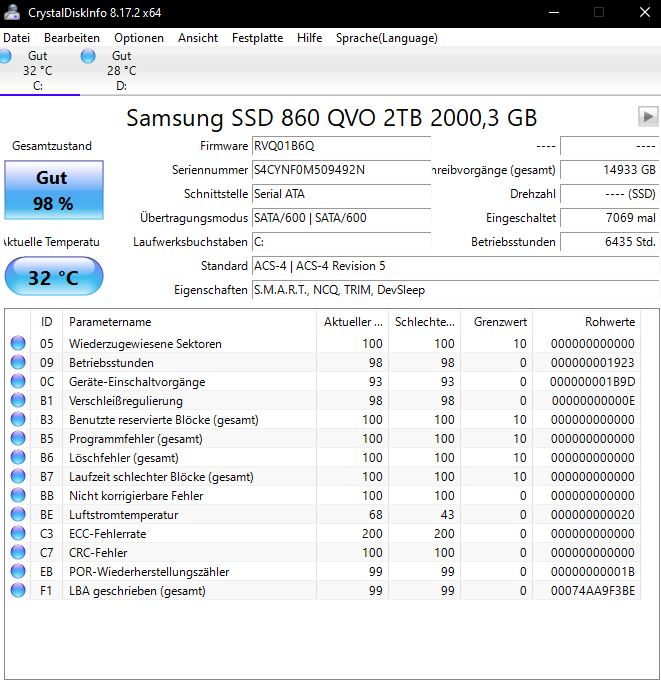
Task: Click raw value 00074AA9F3BE
Action: coord(592,591)
